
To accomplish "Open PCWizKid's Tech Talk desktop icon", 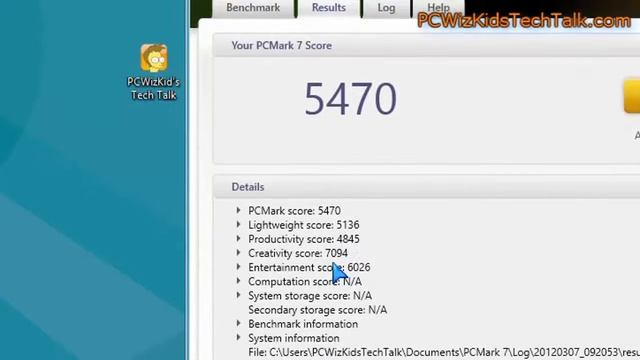I will 153,72.
